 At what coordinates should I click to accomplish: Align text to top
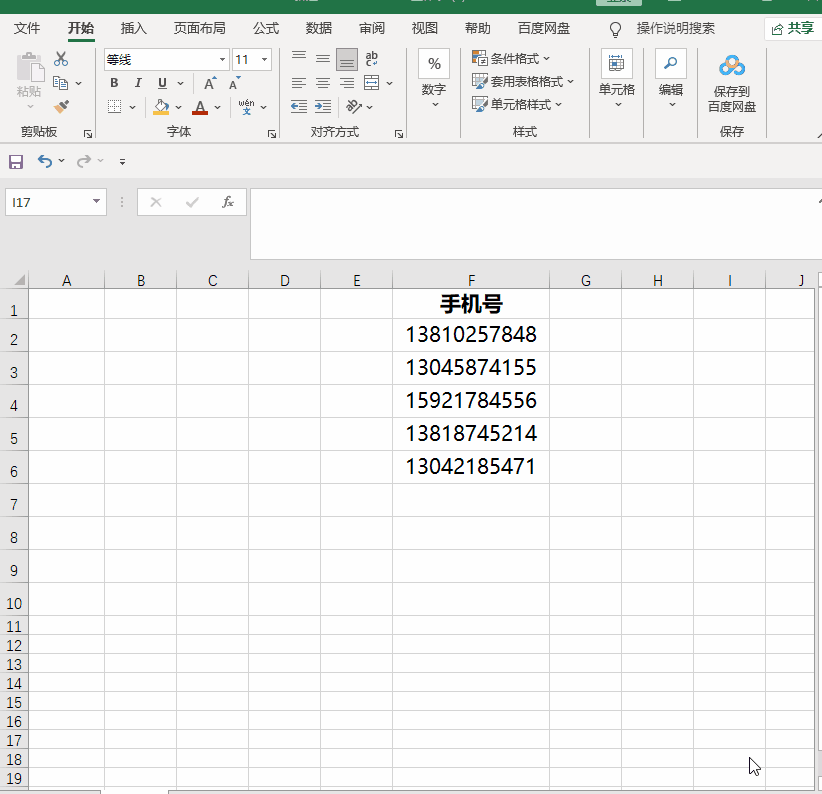pos(299,59)
